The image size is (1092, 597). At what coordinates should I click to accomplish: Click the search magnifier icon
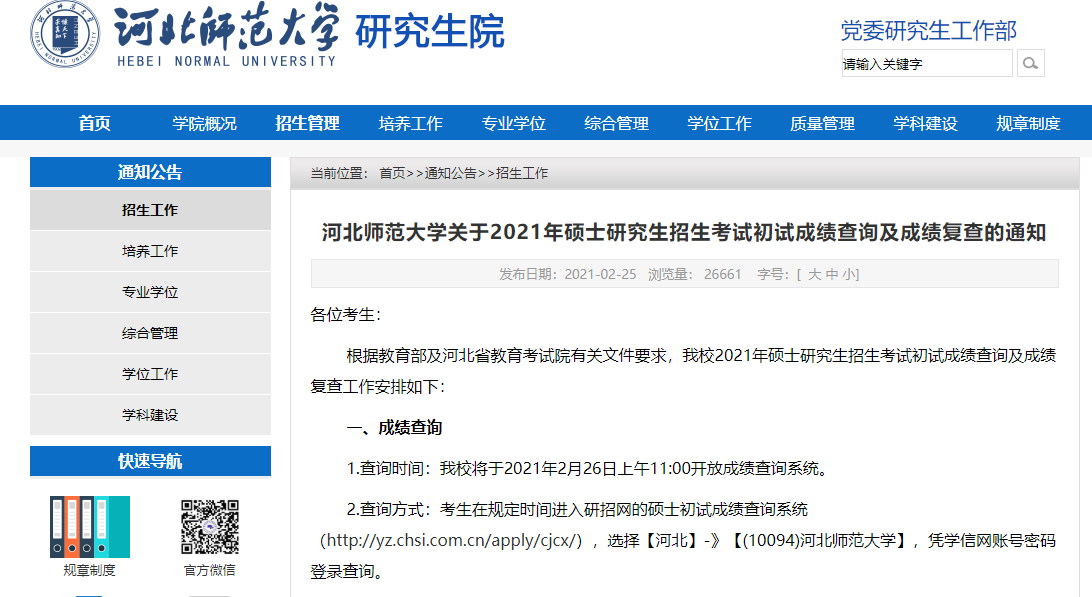tap(1031, 64)
